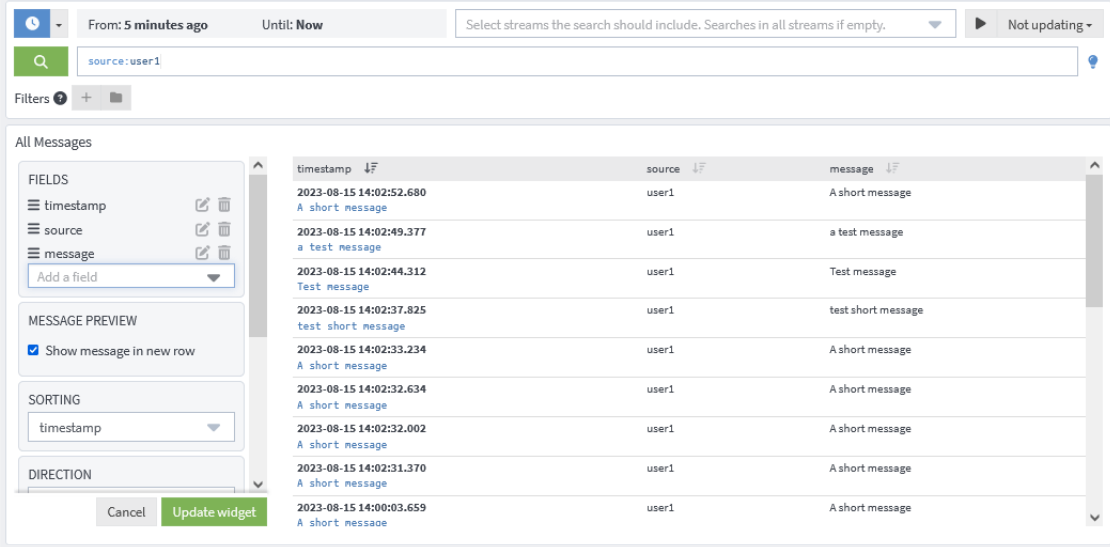Click the clock time range icon

[x=31, y=24]
